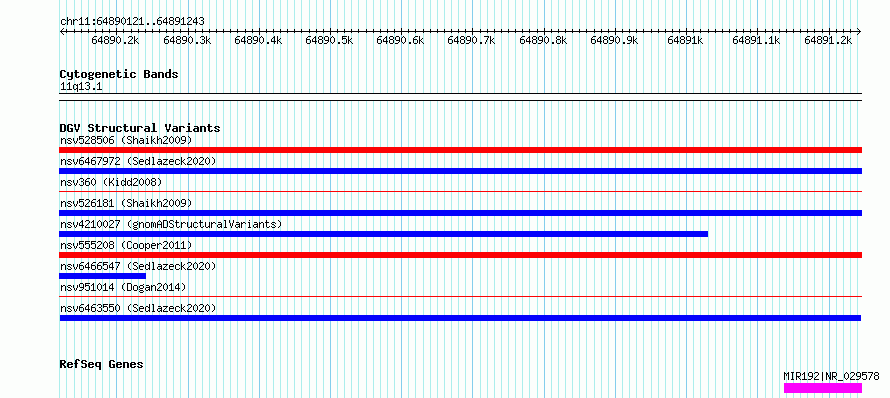Click the blue bar under nsv6463550

pos(460,318)
